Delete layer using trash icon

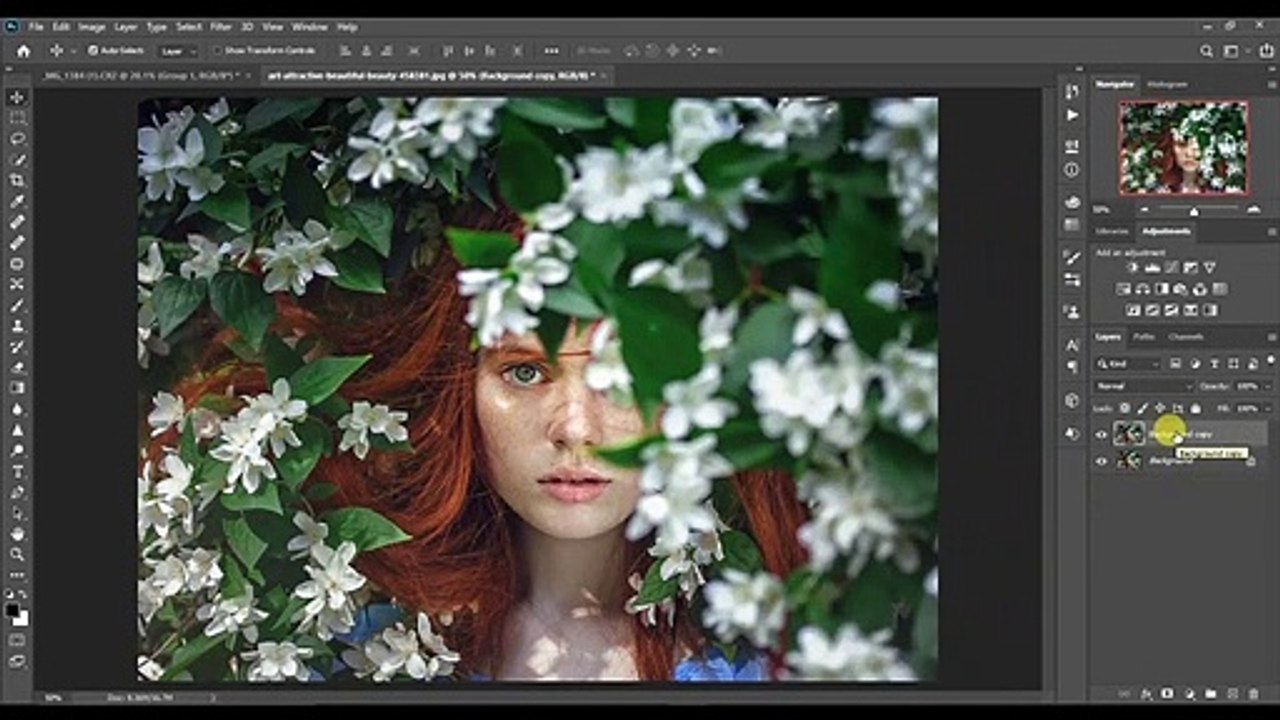pyautogui.click(x=1253, y=693)
